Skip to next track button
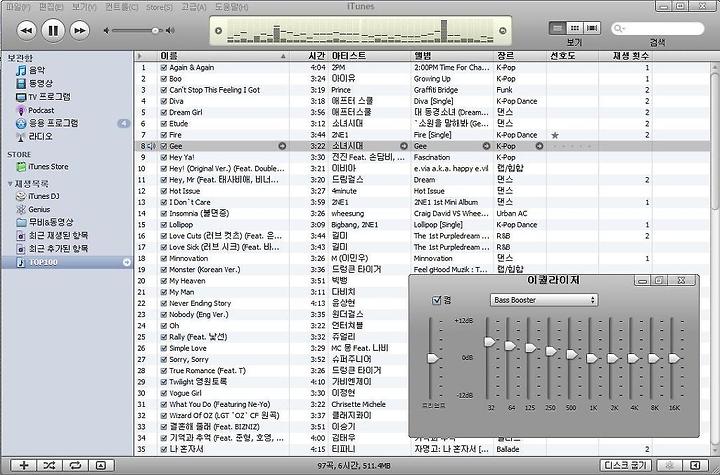This screenshot has width=720, height=475. [79, 31]
